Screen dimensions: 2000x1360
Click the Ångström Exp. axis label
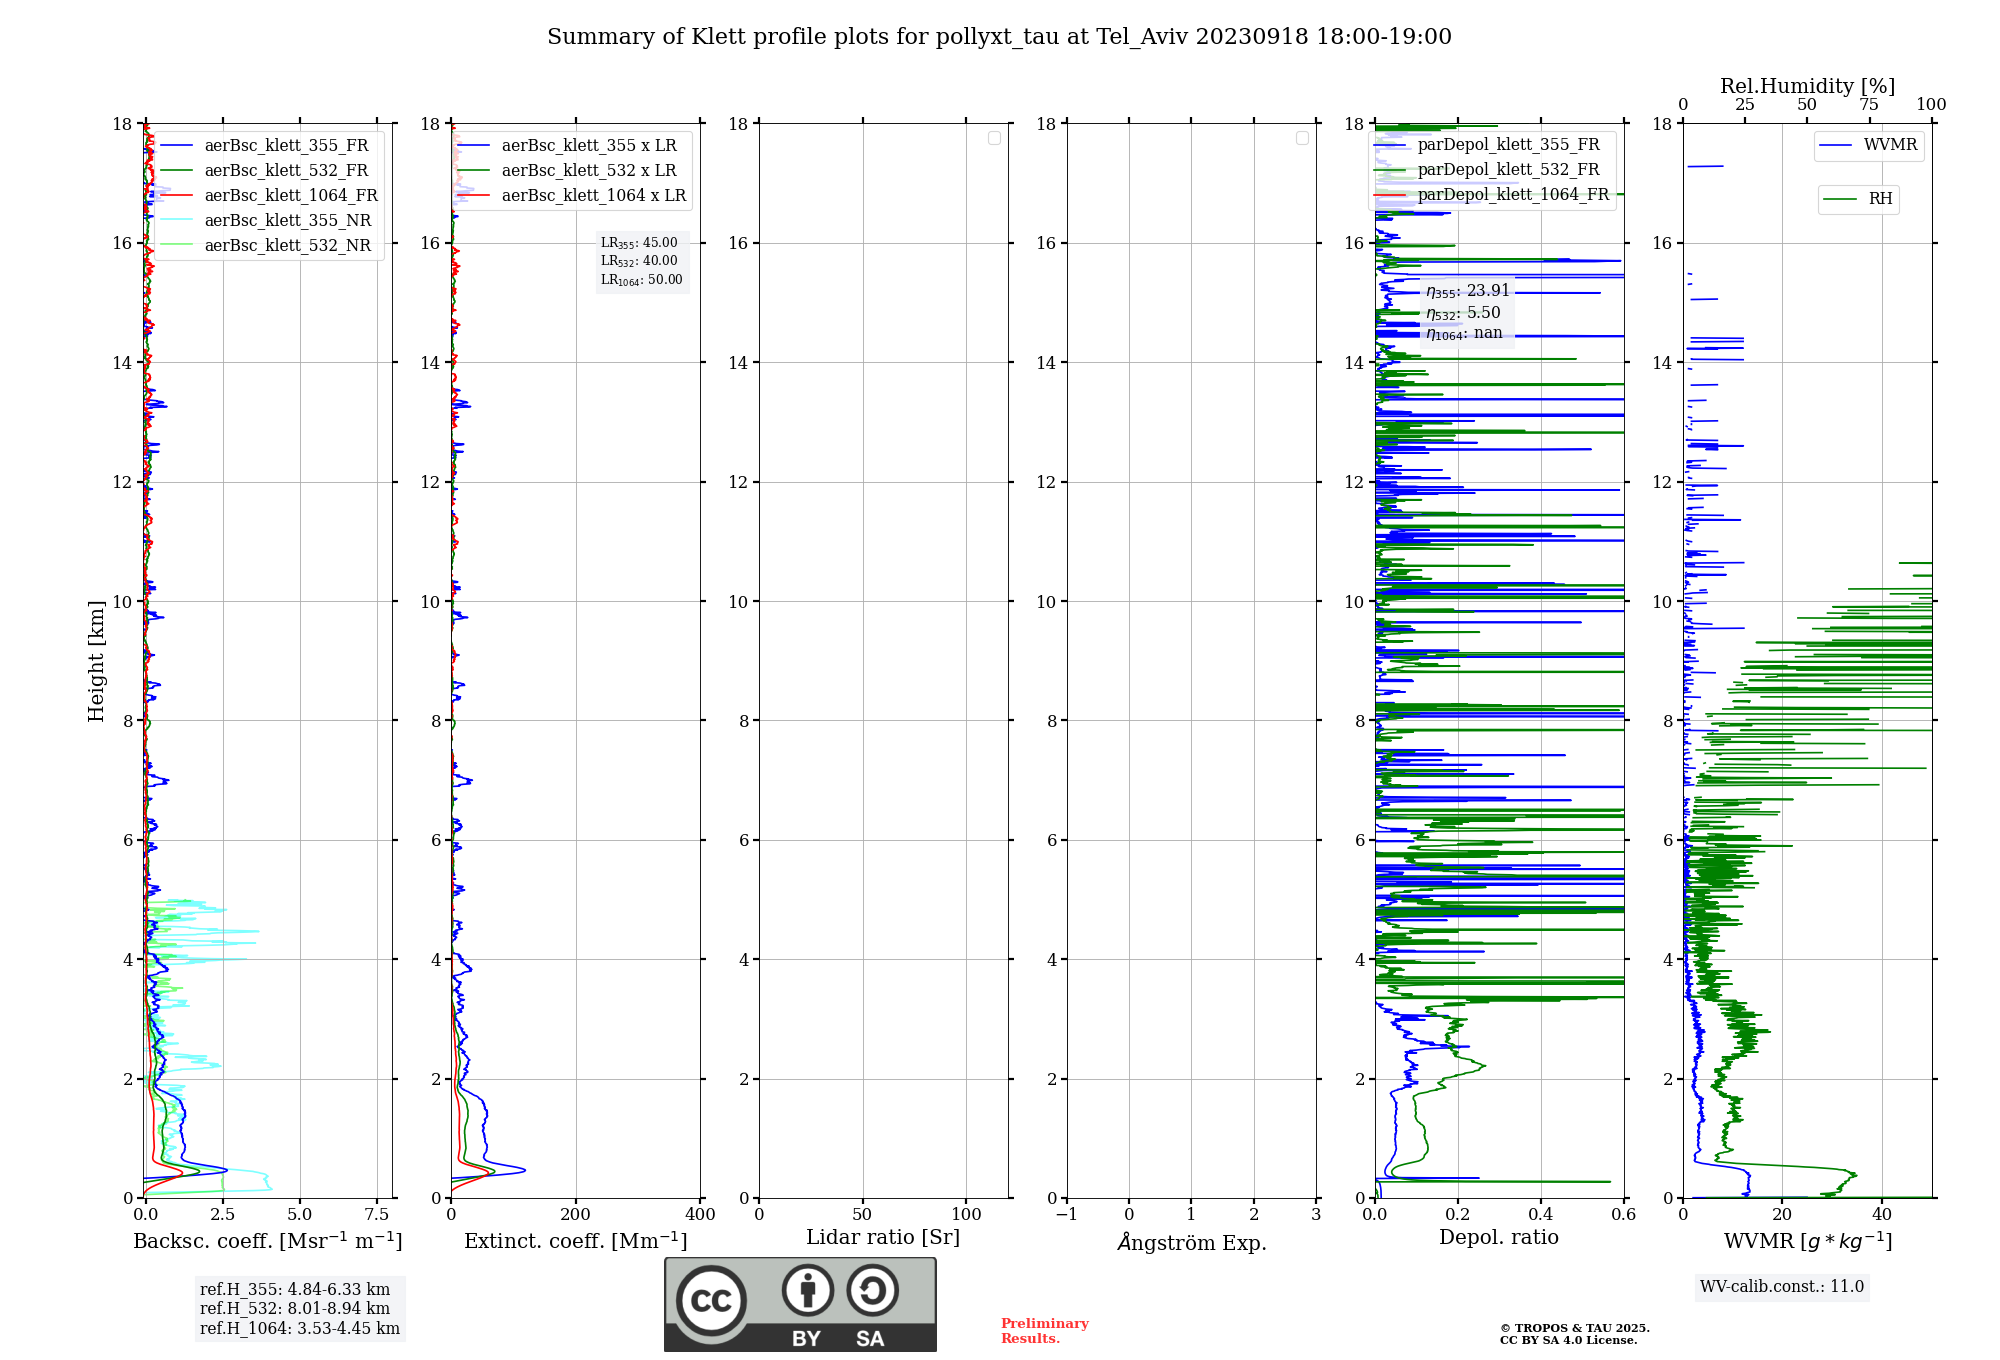(x=1192, y=1242)
